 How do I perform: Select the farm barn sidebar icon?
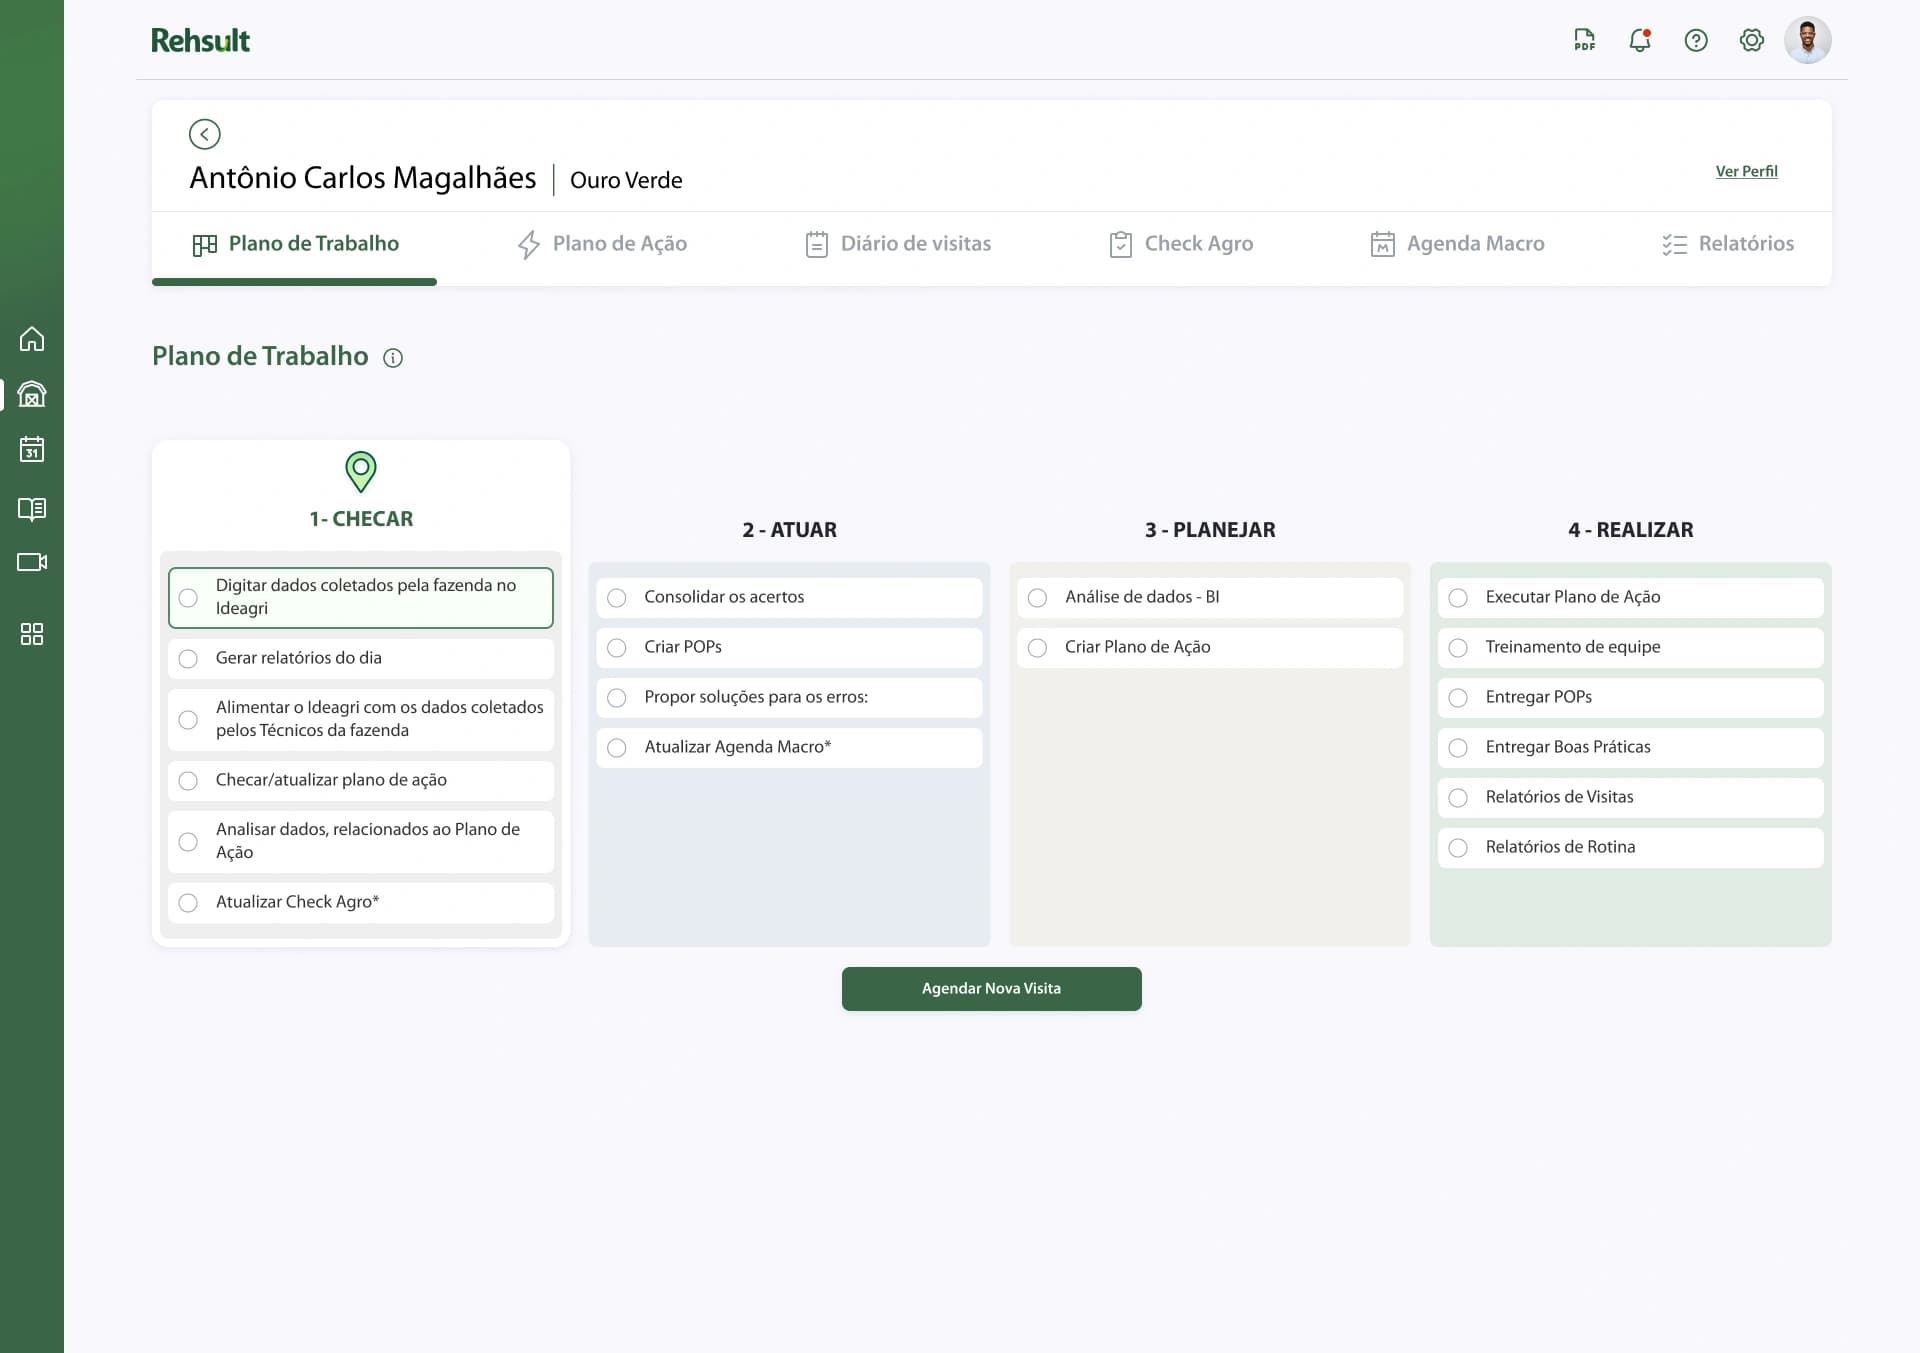click(x=32, y=394)
